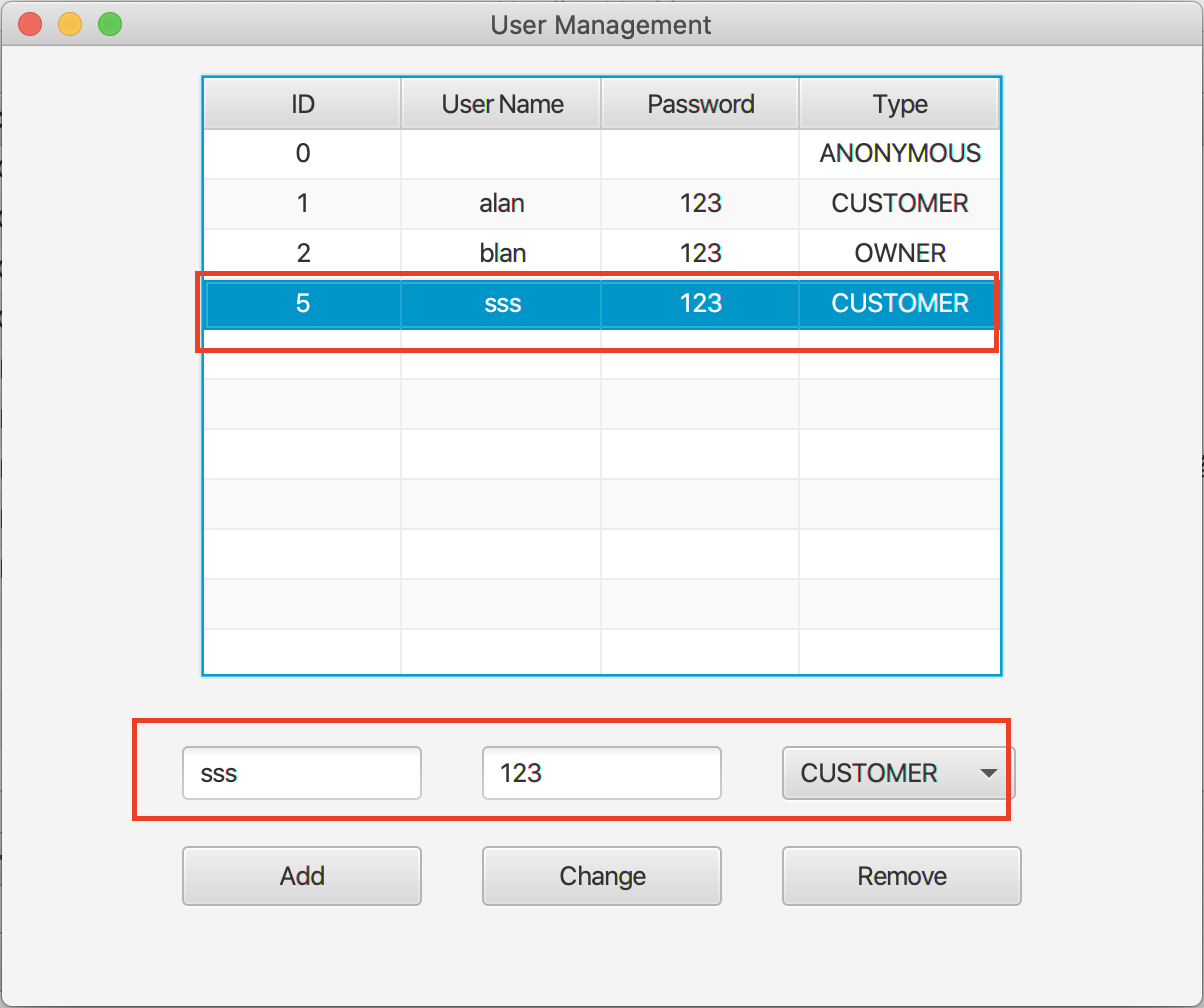Screen dimensions: 1204x1008
Task: Click the Add button
Action: 301,876
